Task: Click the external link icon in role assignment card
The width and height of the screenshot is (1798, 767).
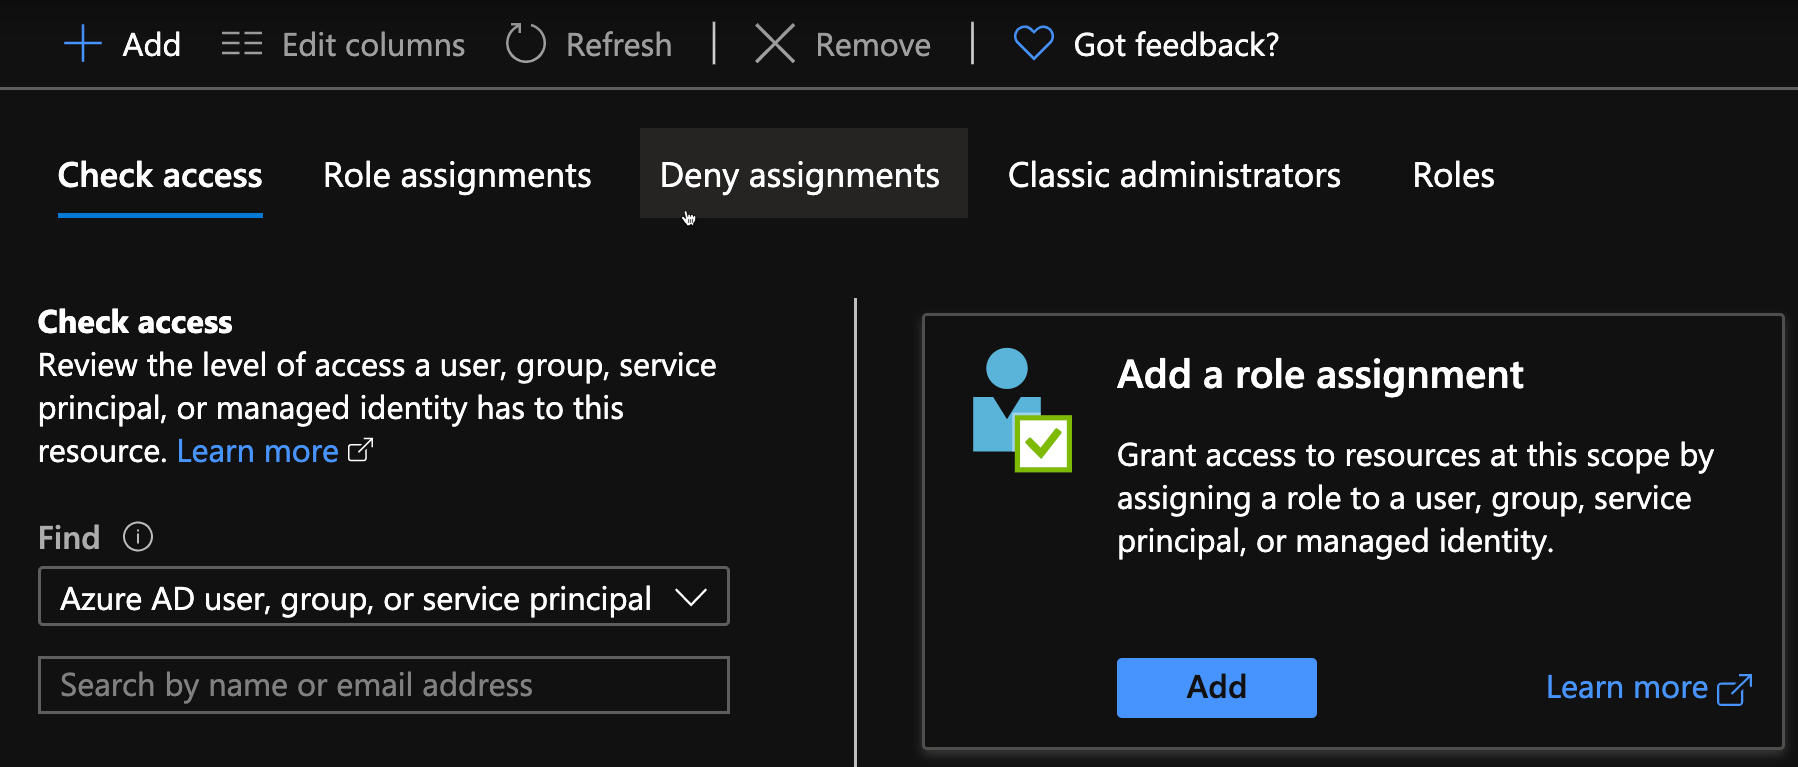Action: point(1734,689)
